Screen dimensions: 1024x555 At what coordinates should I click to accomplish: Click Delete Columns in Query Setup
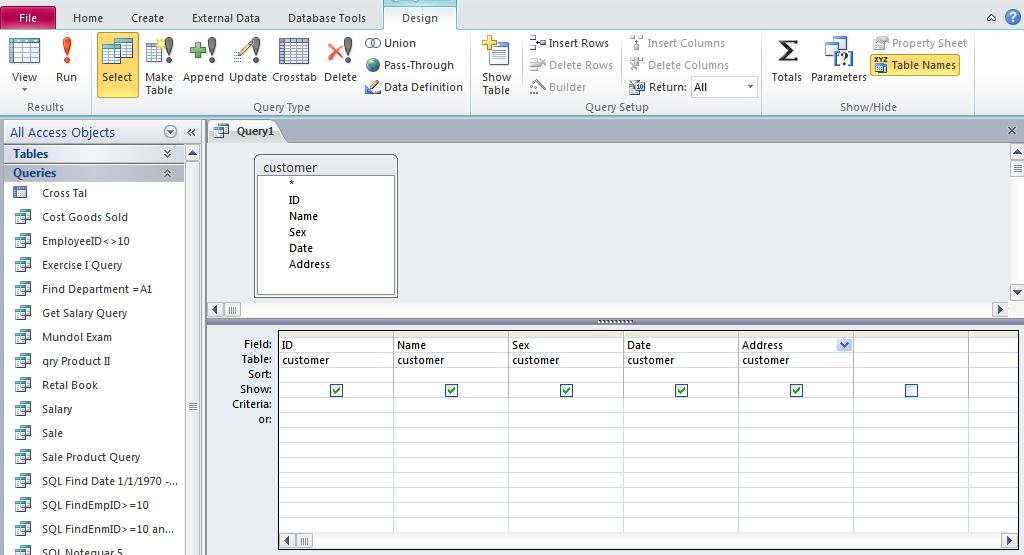pos(679,65)
